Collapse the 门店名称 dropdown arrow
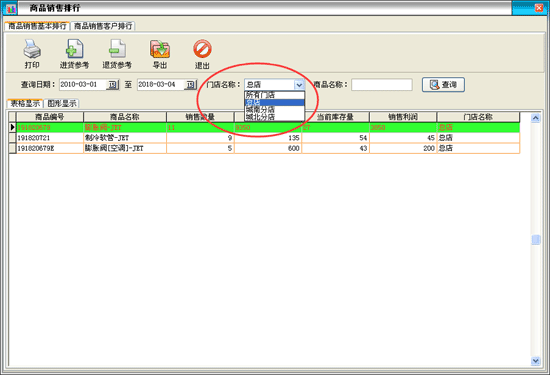Viewport: 550px width, 375px height. tap(299, 85)
